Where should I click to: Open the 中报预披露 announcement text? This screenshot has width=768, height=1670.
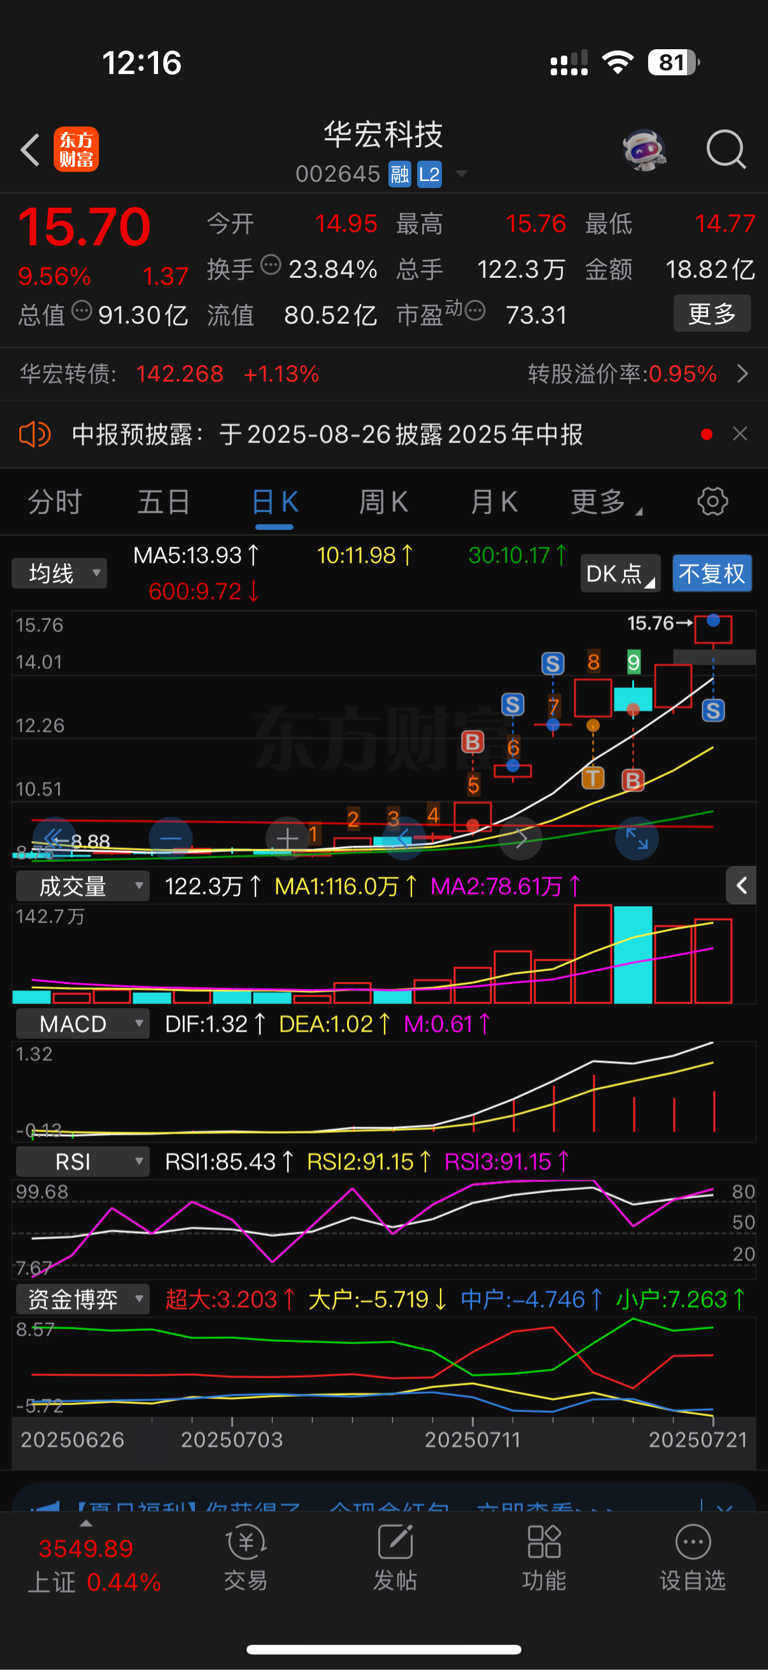coord(327,434)
